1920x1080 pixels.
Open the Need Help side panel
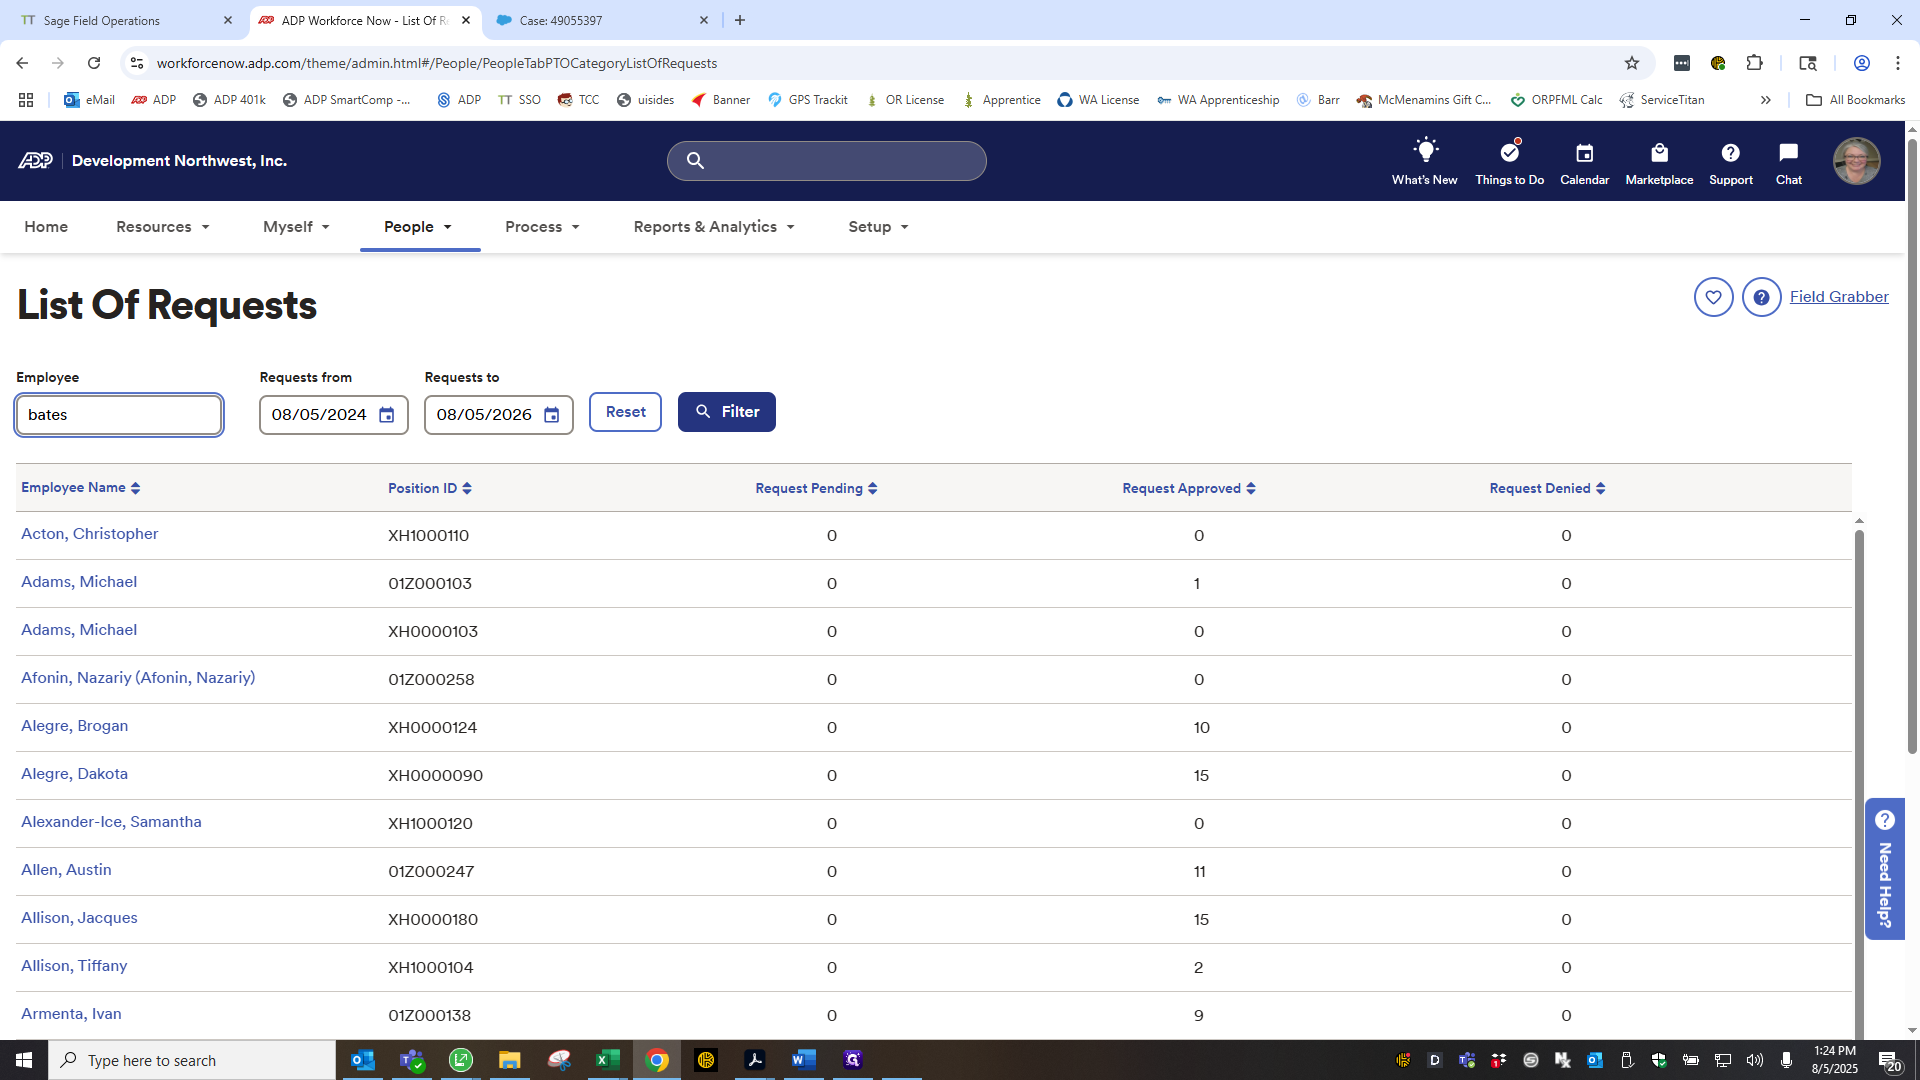tap(1884, 869)
